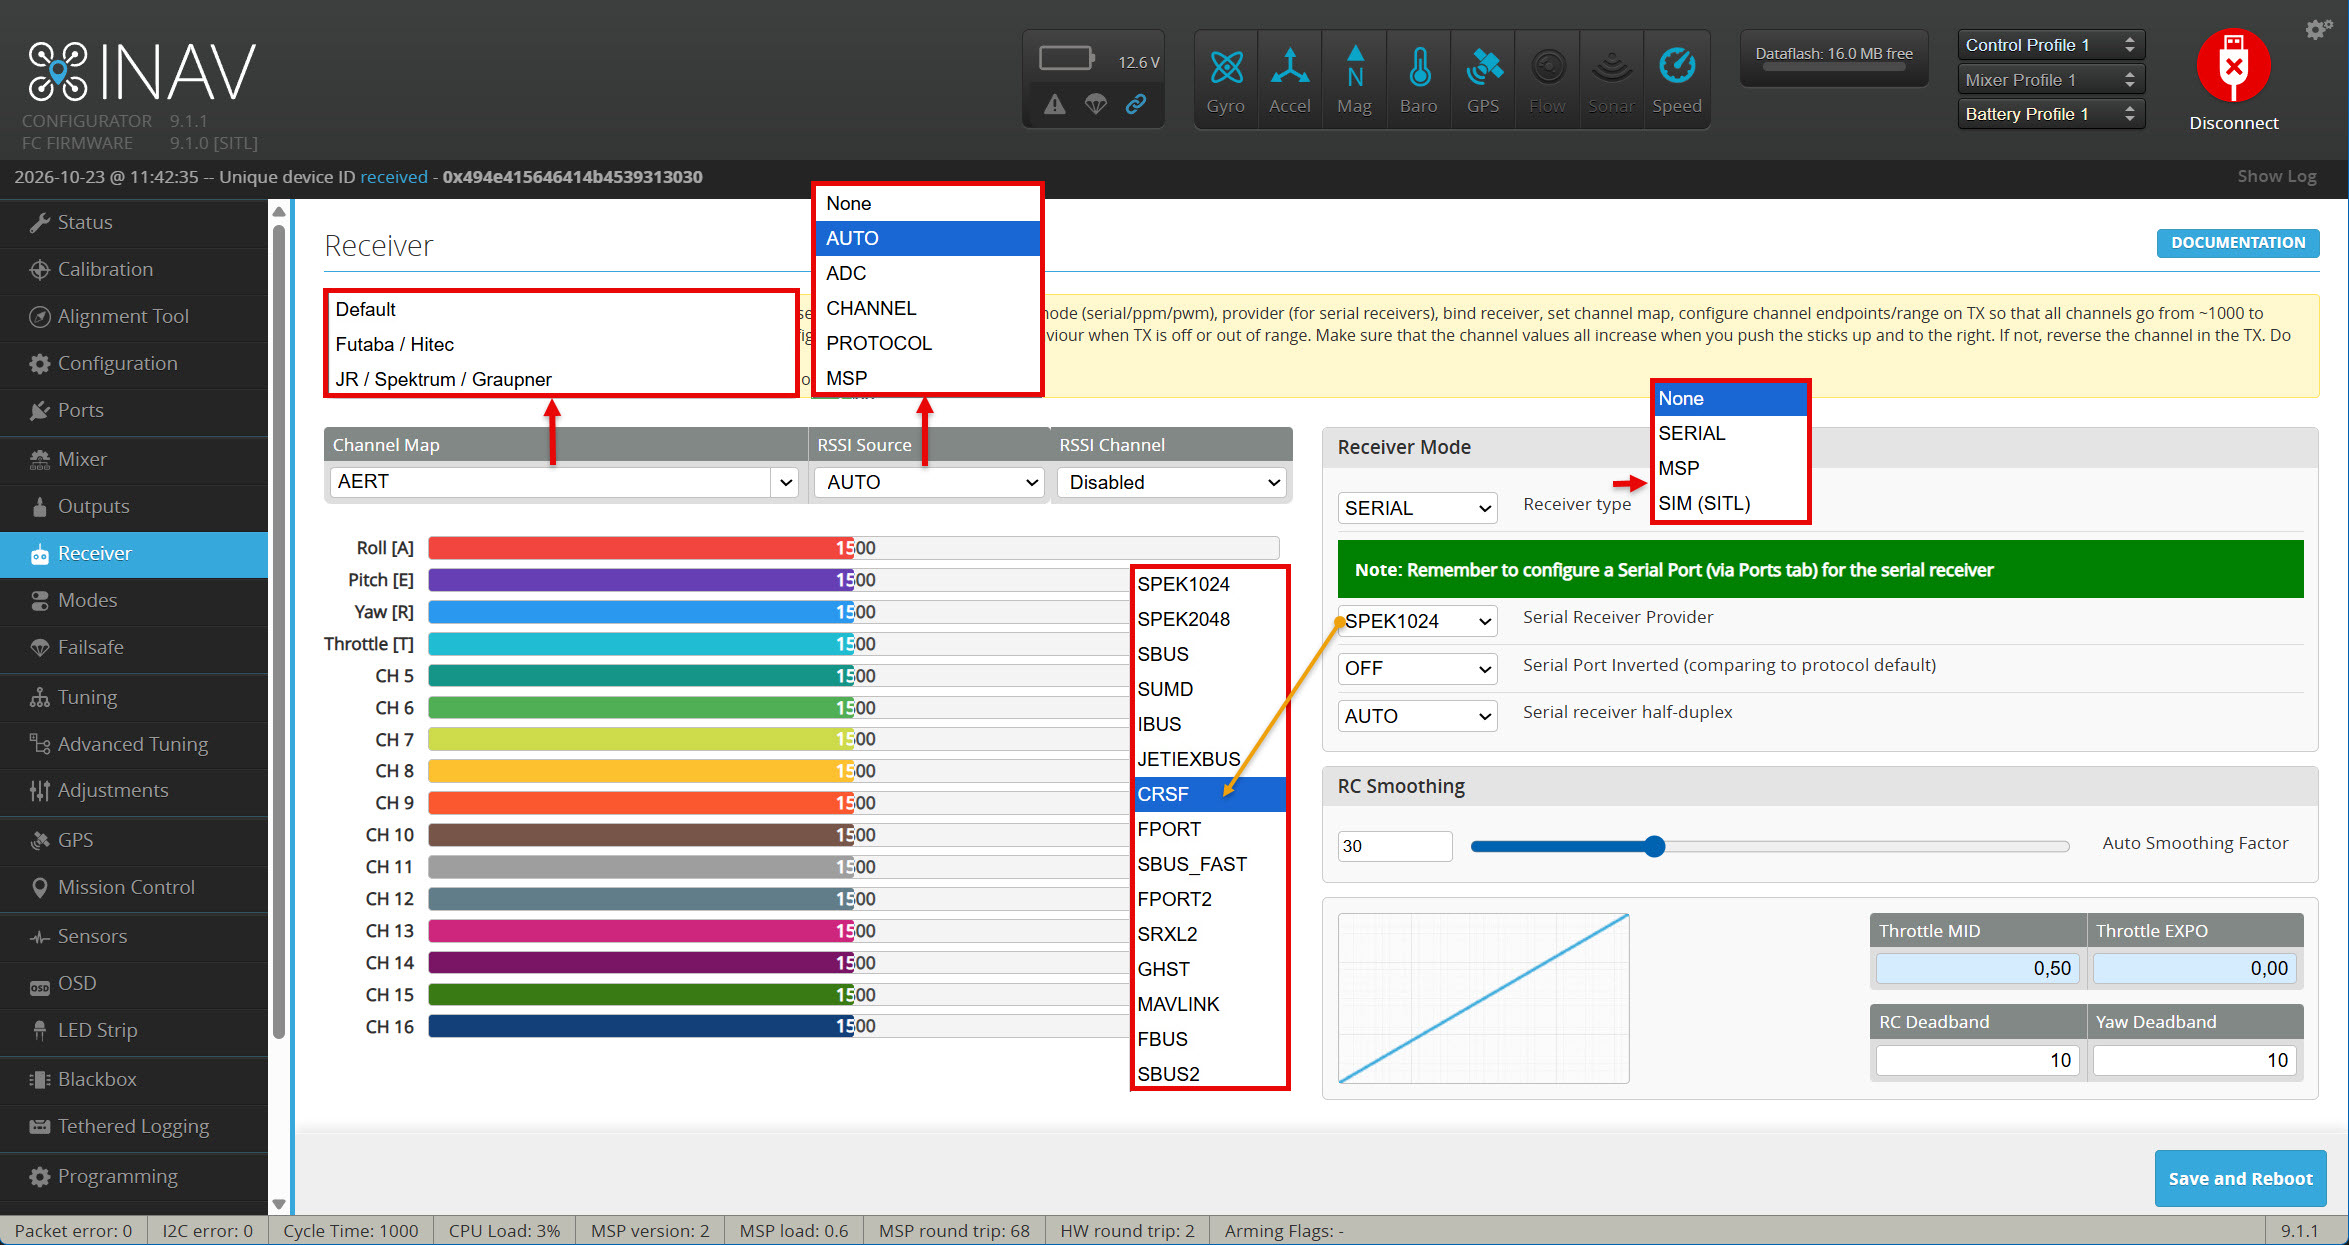Select CRSF in provider list
The width and height of the screenshot is (2349, 1245).
click(1209, 794)
